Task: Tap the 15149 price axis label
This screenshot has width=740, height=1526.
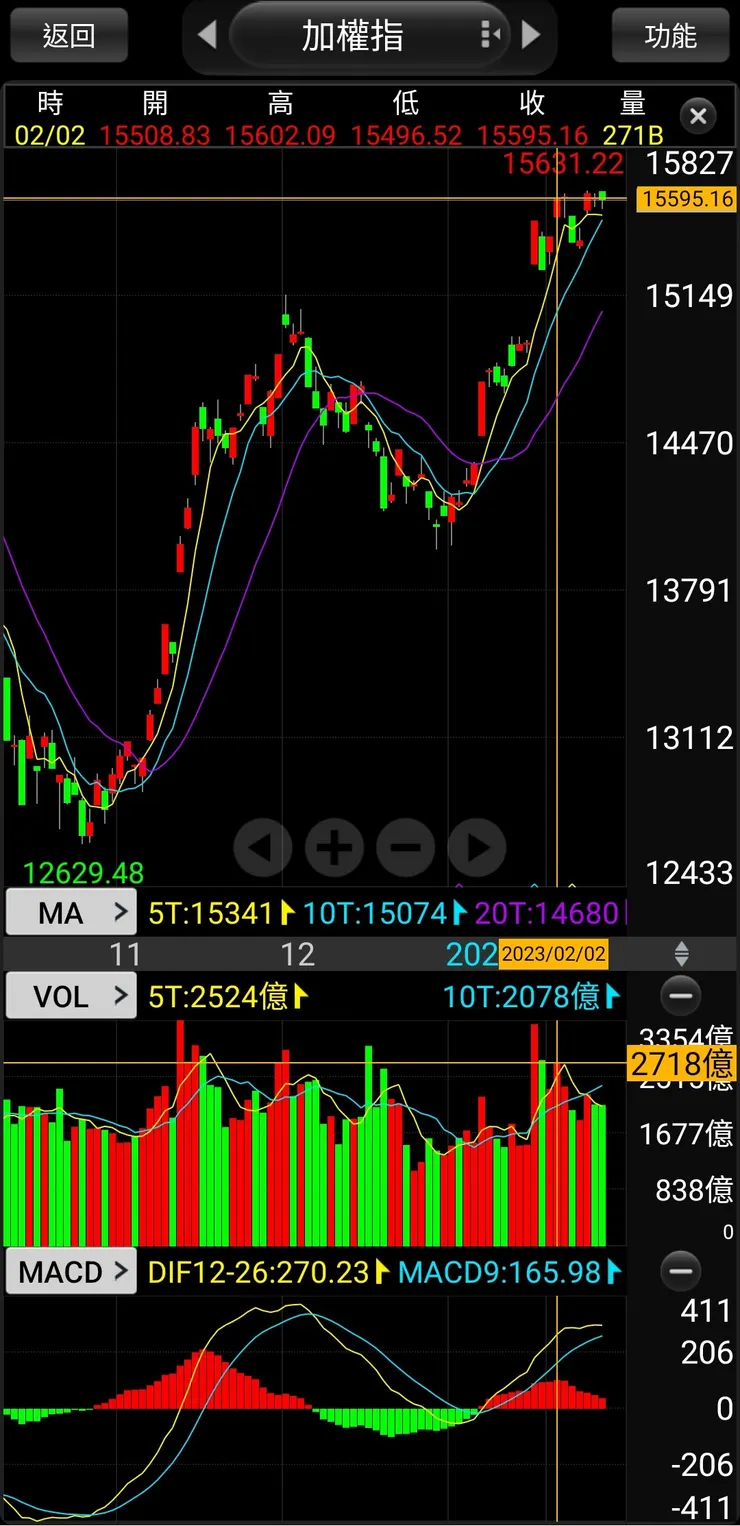Action: pyautogui.click(x=689, y=296)
